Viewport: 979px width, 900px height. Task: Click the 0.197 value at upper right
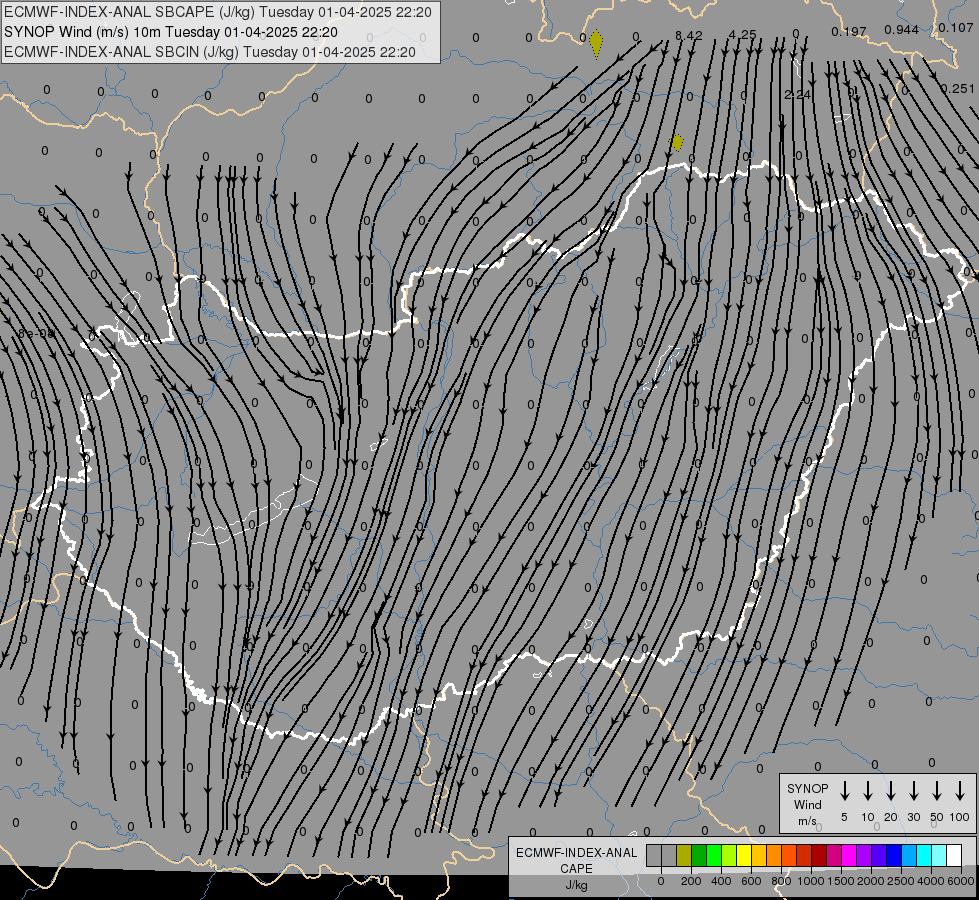point(849,31)
